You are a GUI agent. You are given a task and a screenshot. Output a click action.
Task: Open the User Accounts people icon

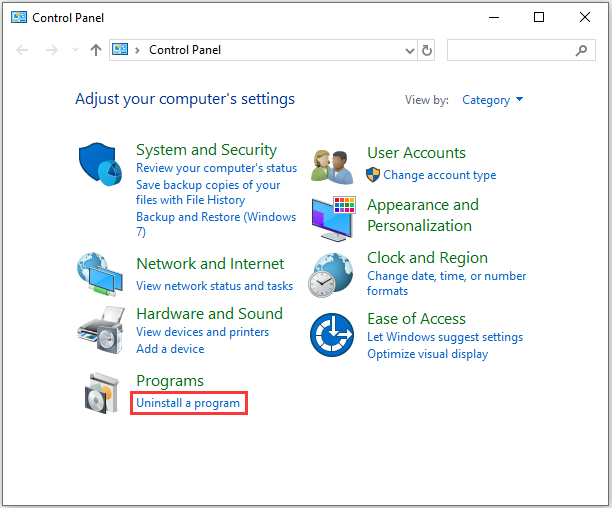pos(332,167)
